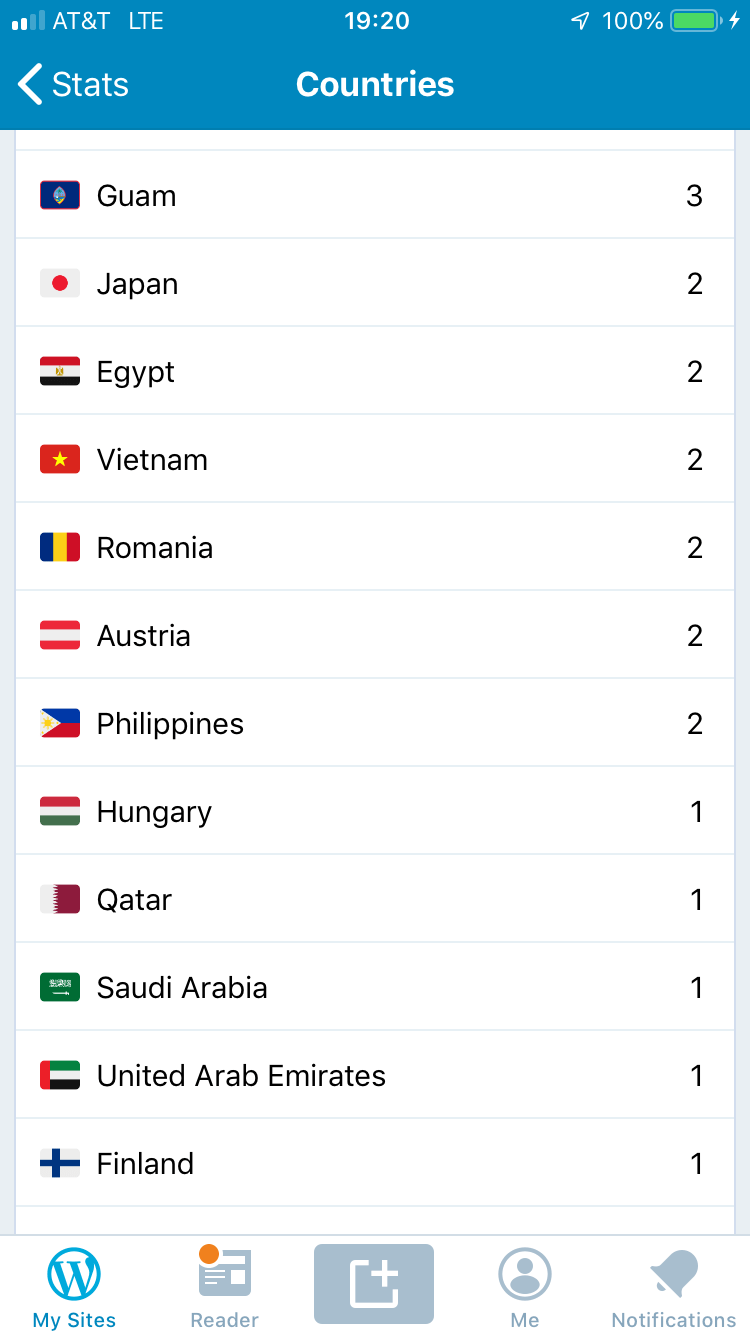
Task: Tap the Guam flag icon
Action: [60, 196]
